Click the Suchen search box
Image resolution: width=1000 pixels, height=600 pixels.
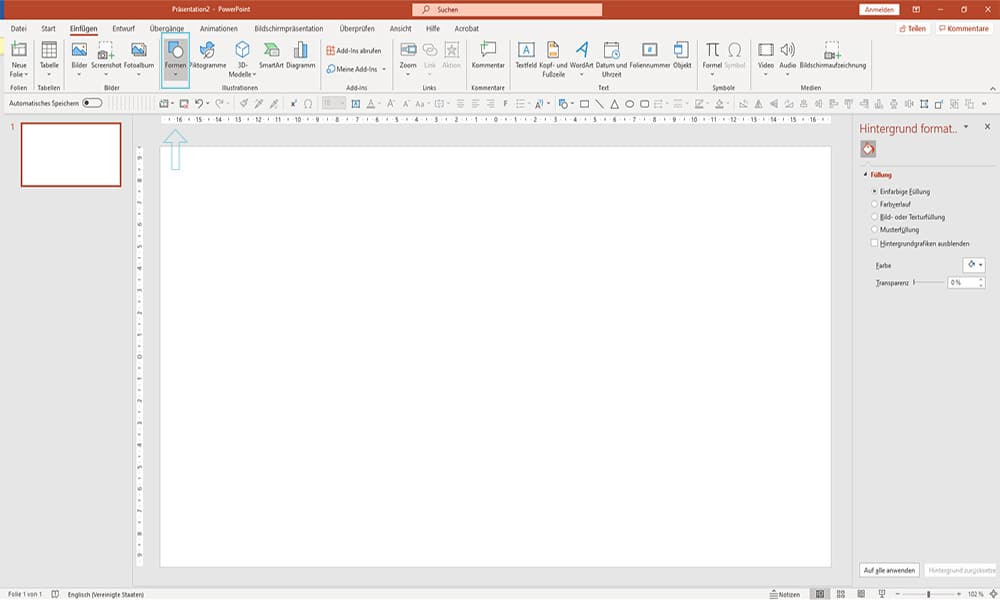[x=507, y=10]
